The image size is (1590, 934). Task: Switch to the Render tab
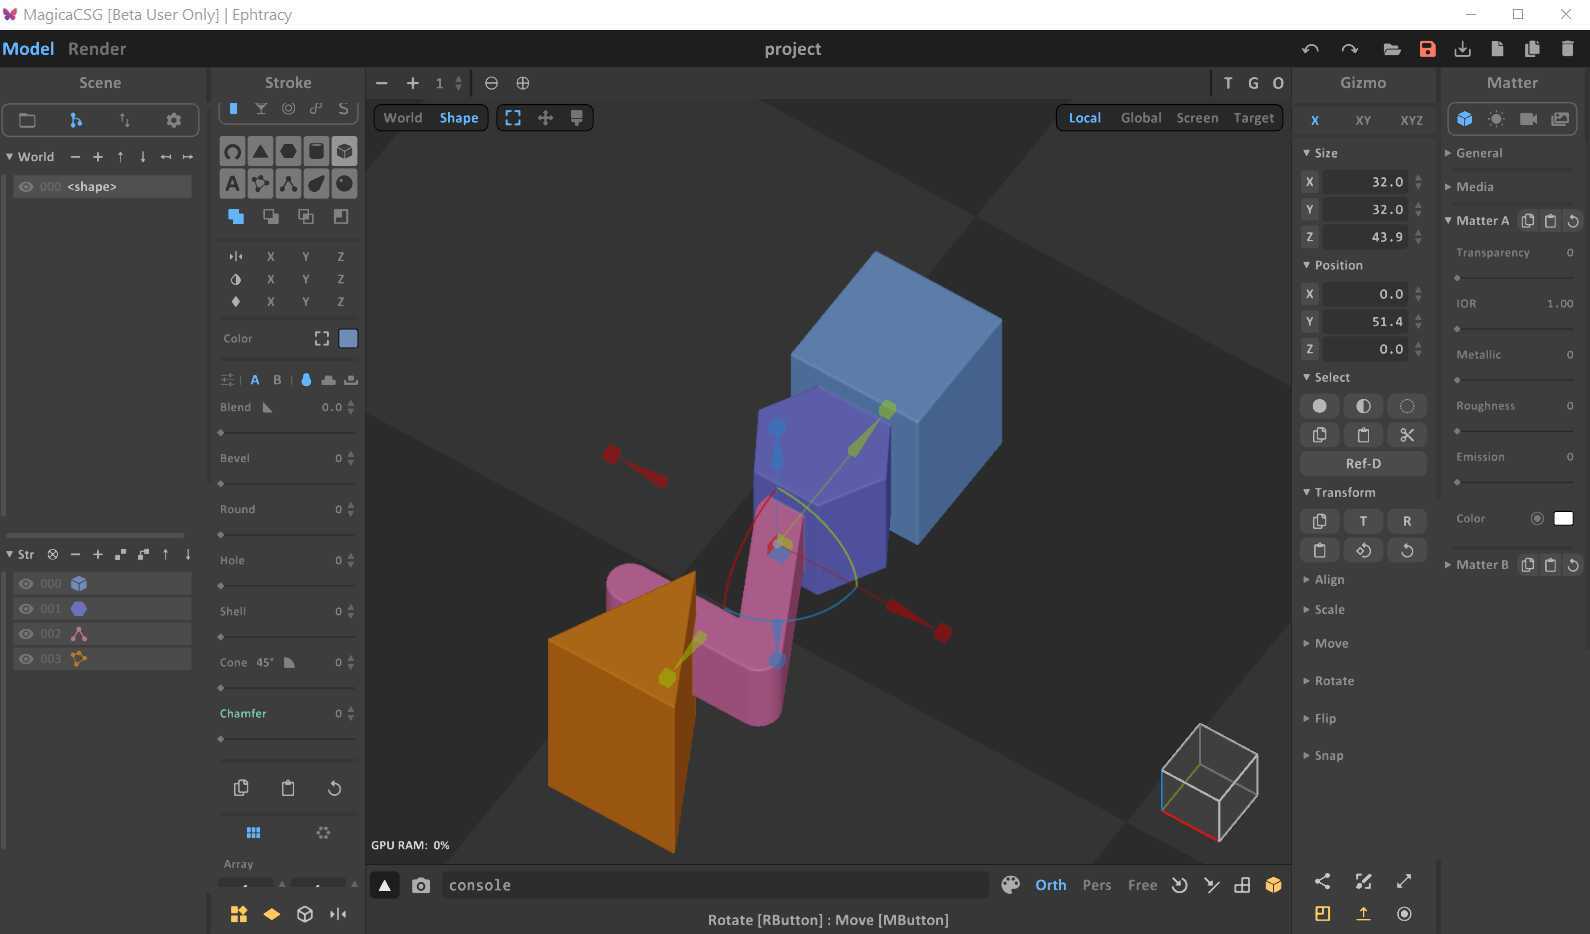[97, 49]
